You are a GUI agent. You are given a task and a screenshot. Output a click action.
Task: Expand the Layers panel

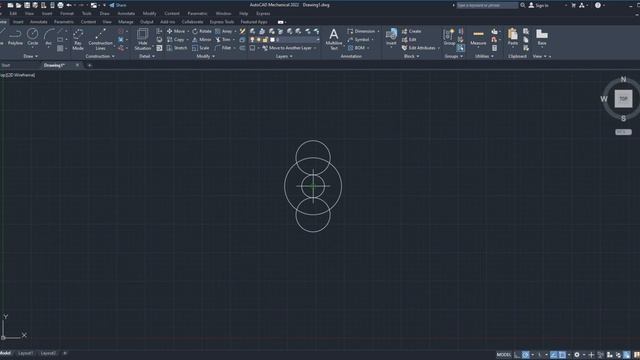tap(284, 56)
